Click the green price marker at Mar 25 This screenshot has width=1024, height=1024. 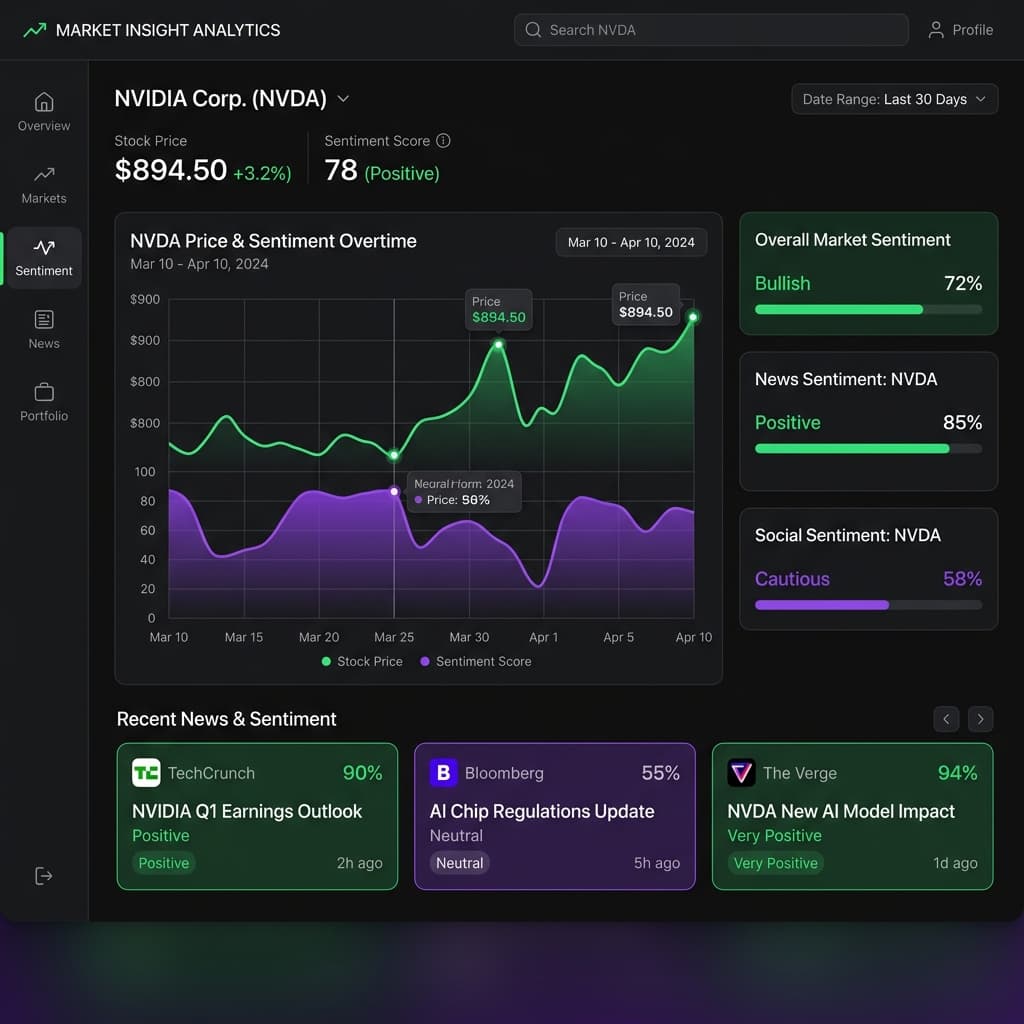394,455
